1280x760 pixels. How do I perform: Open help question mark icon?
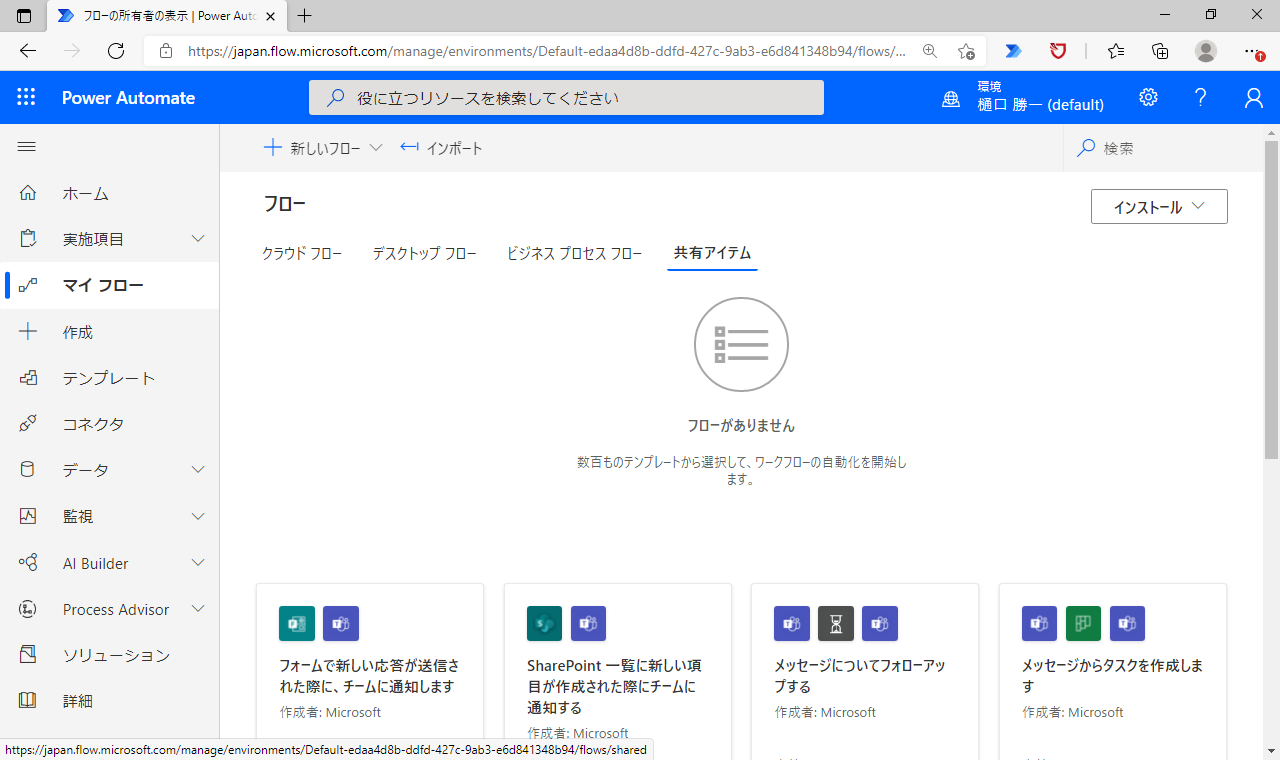tap(1201, 97)
